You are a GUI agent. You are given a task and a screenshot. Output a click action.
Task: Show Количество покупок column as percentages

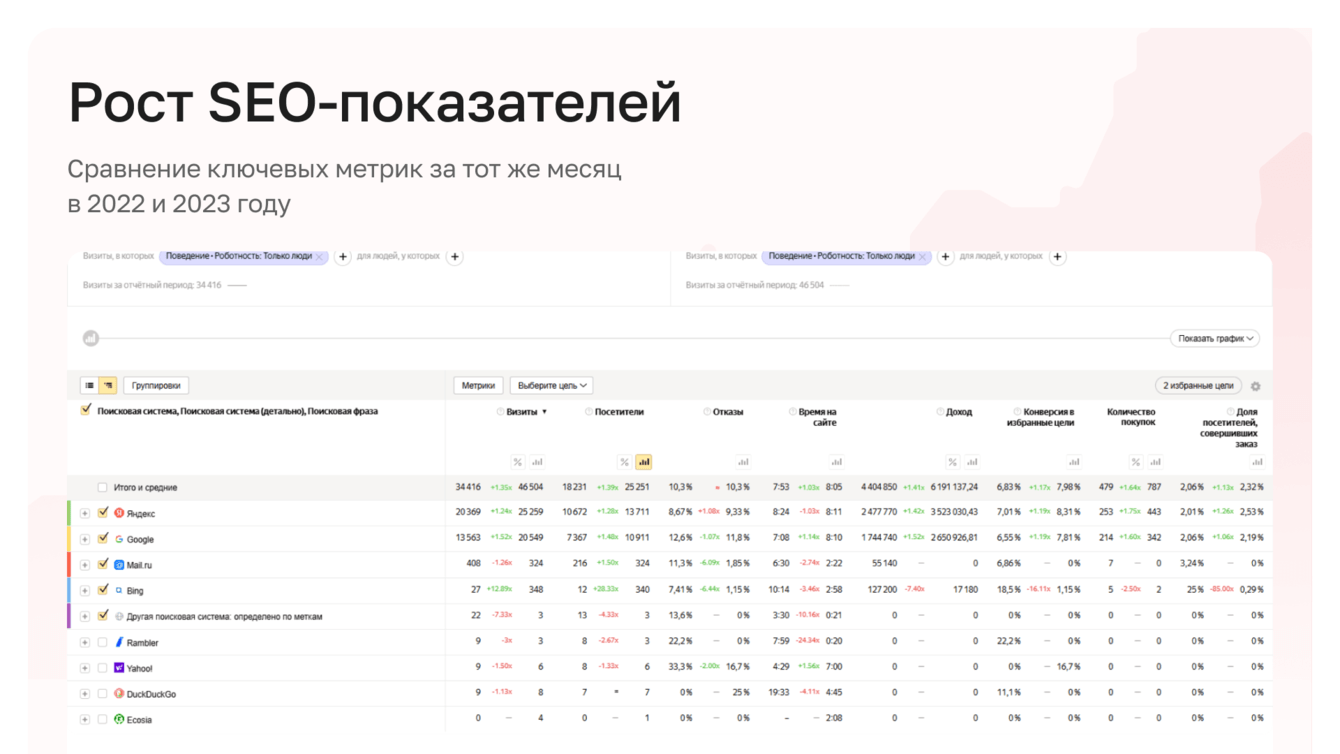(1135, 462)
